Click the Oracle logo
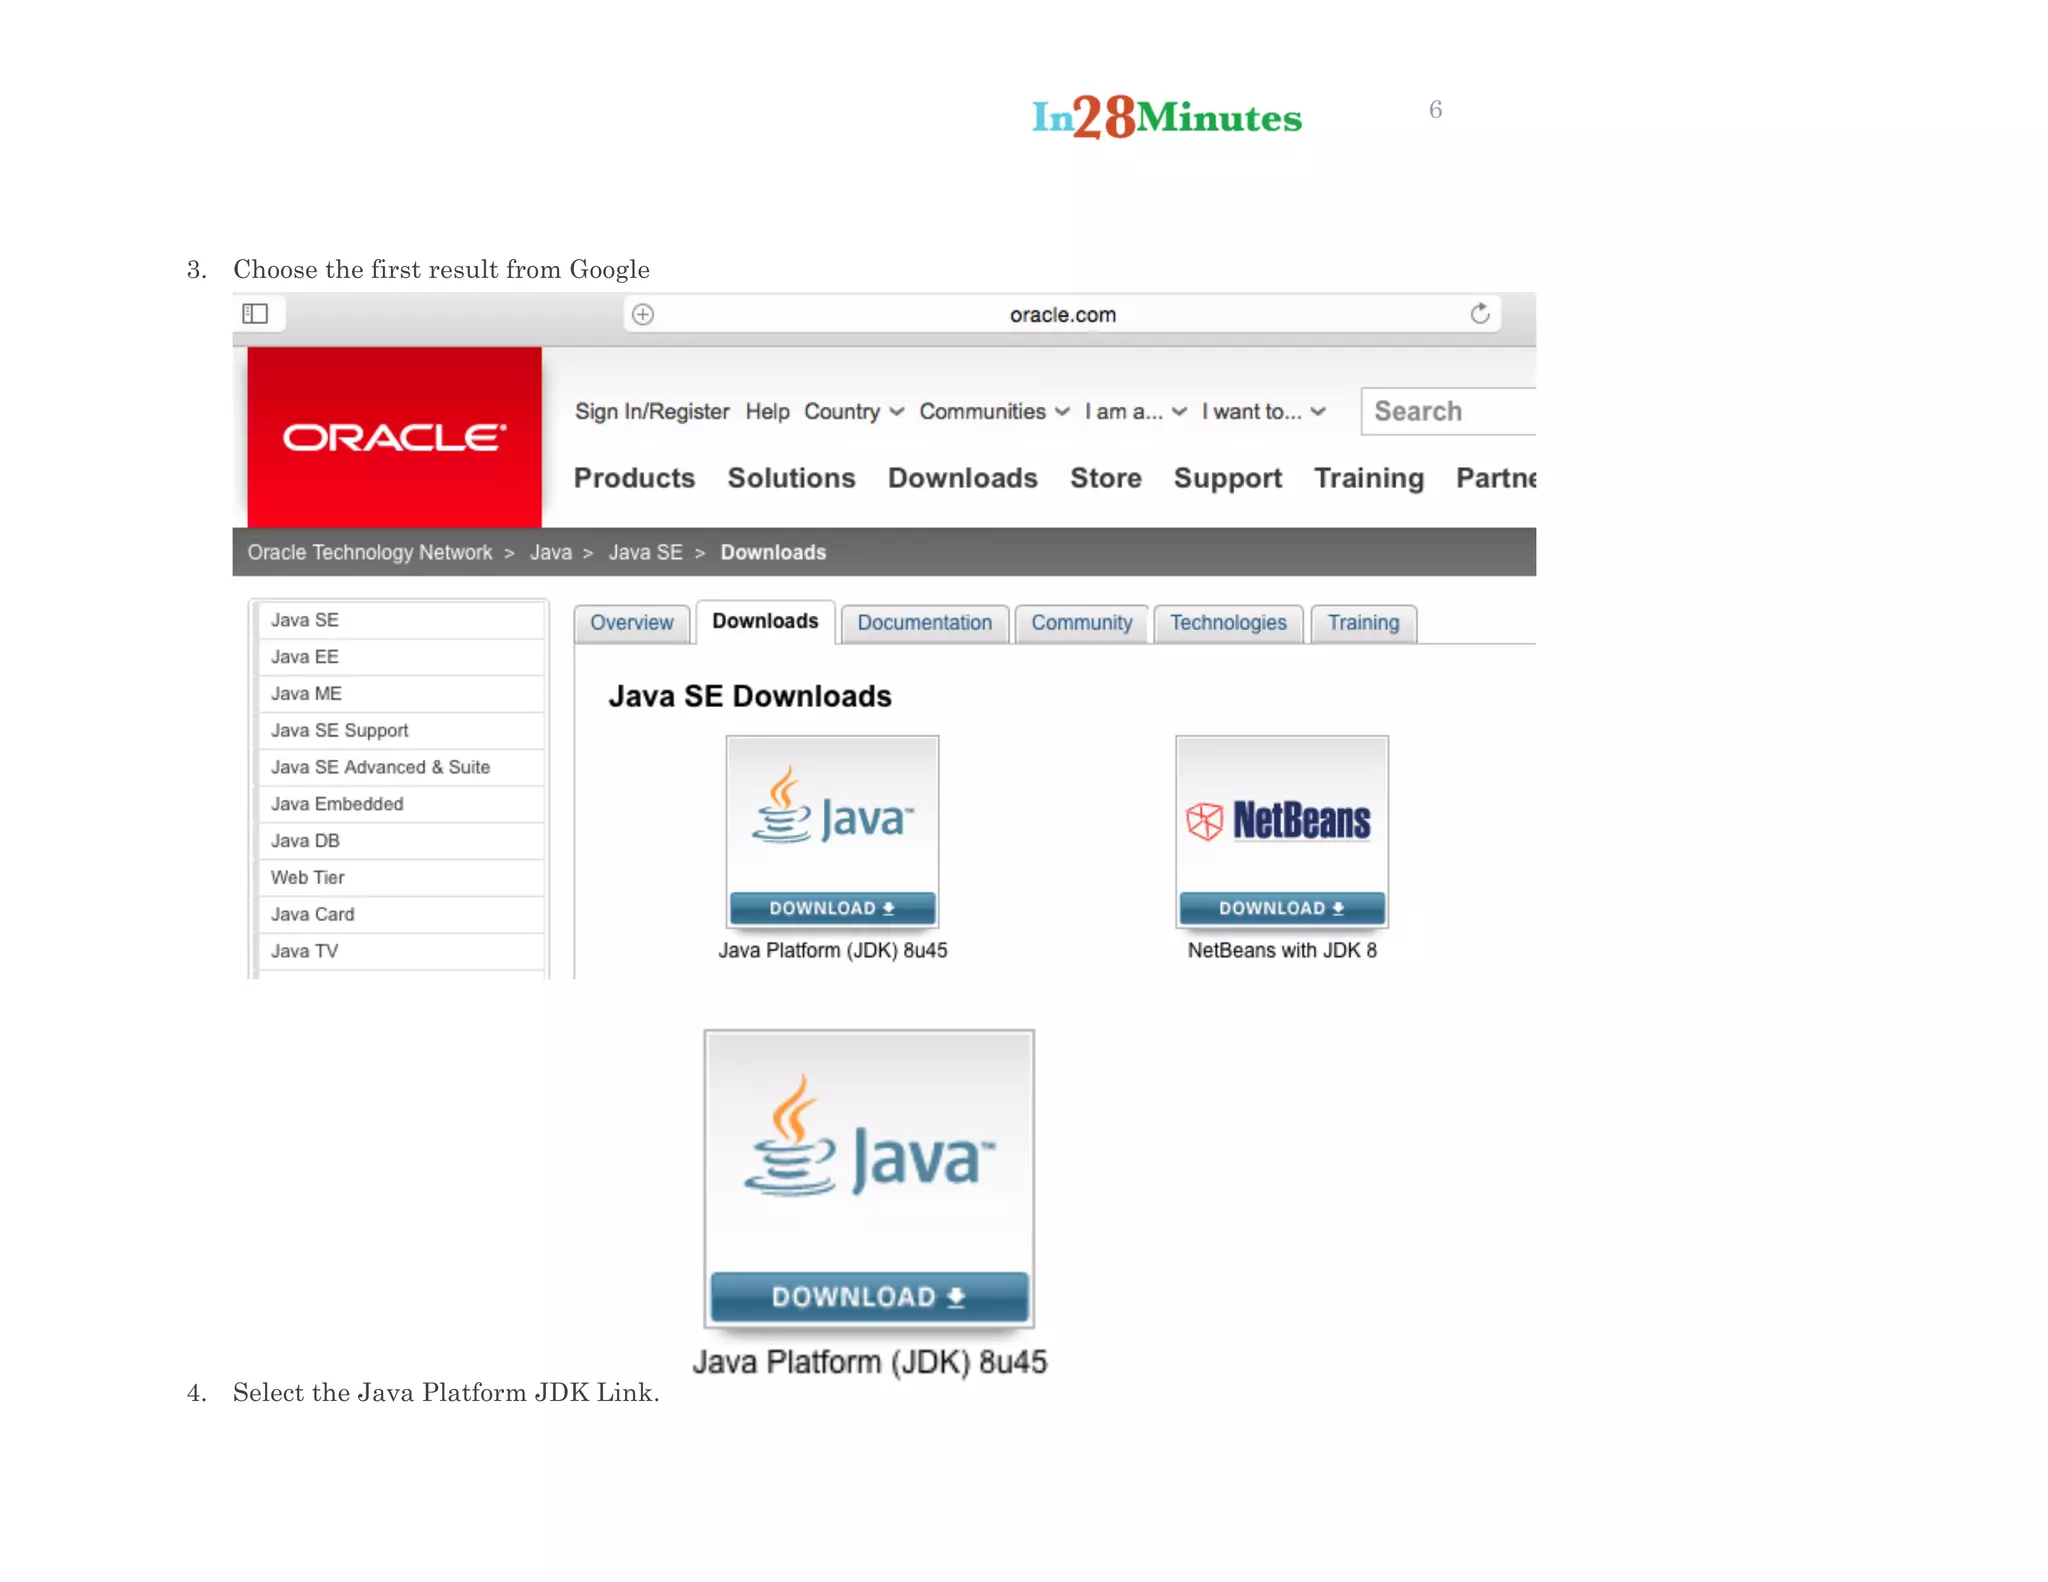The width and height of the screenshot is (2048, 1582). (x=394, y=437)
